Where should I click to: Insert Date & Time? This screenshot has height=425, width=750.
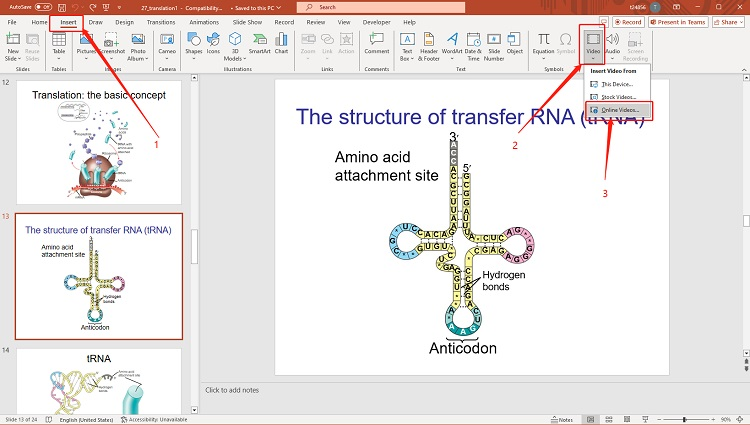[473, 46]
